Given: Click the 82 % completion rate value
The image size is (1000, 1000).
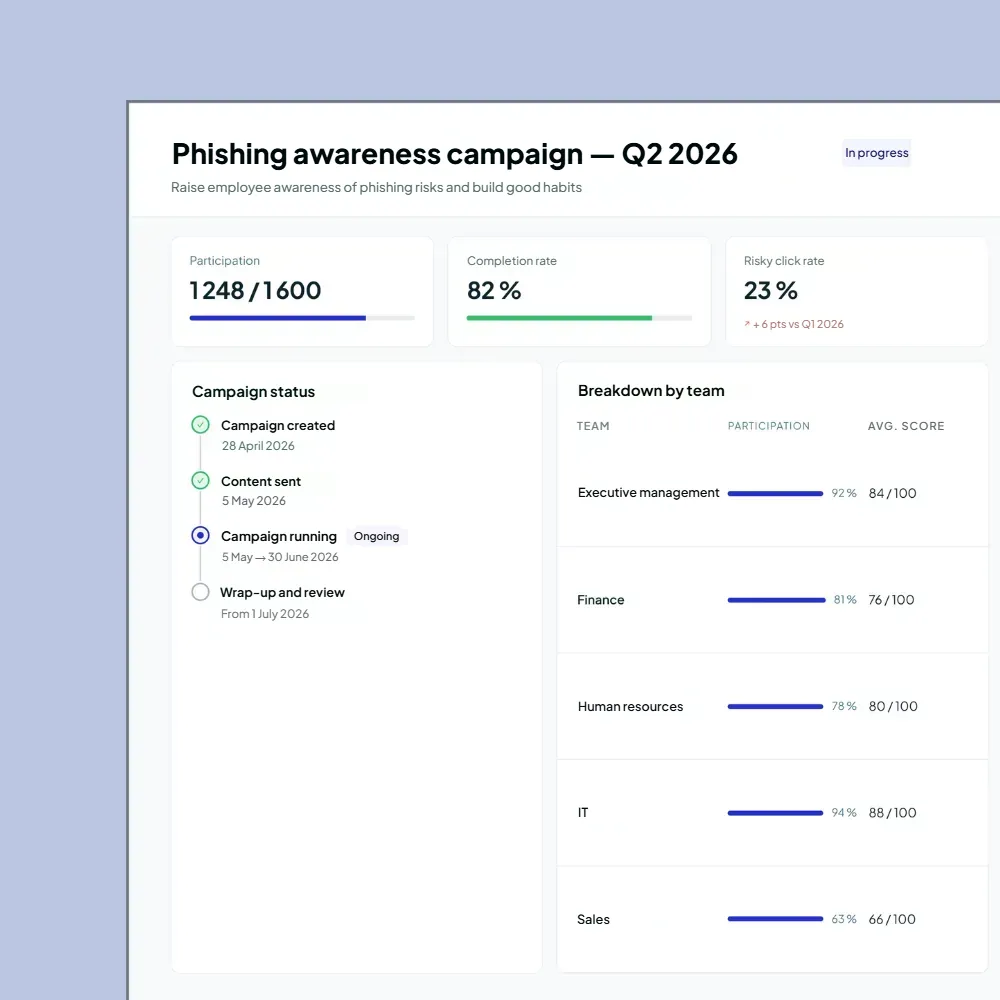Looking at the screenshot, I should pyautogui.click(x=494, y=291).
